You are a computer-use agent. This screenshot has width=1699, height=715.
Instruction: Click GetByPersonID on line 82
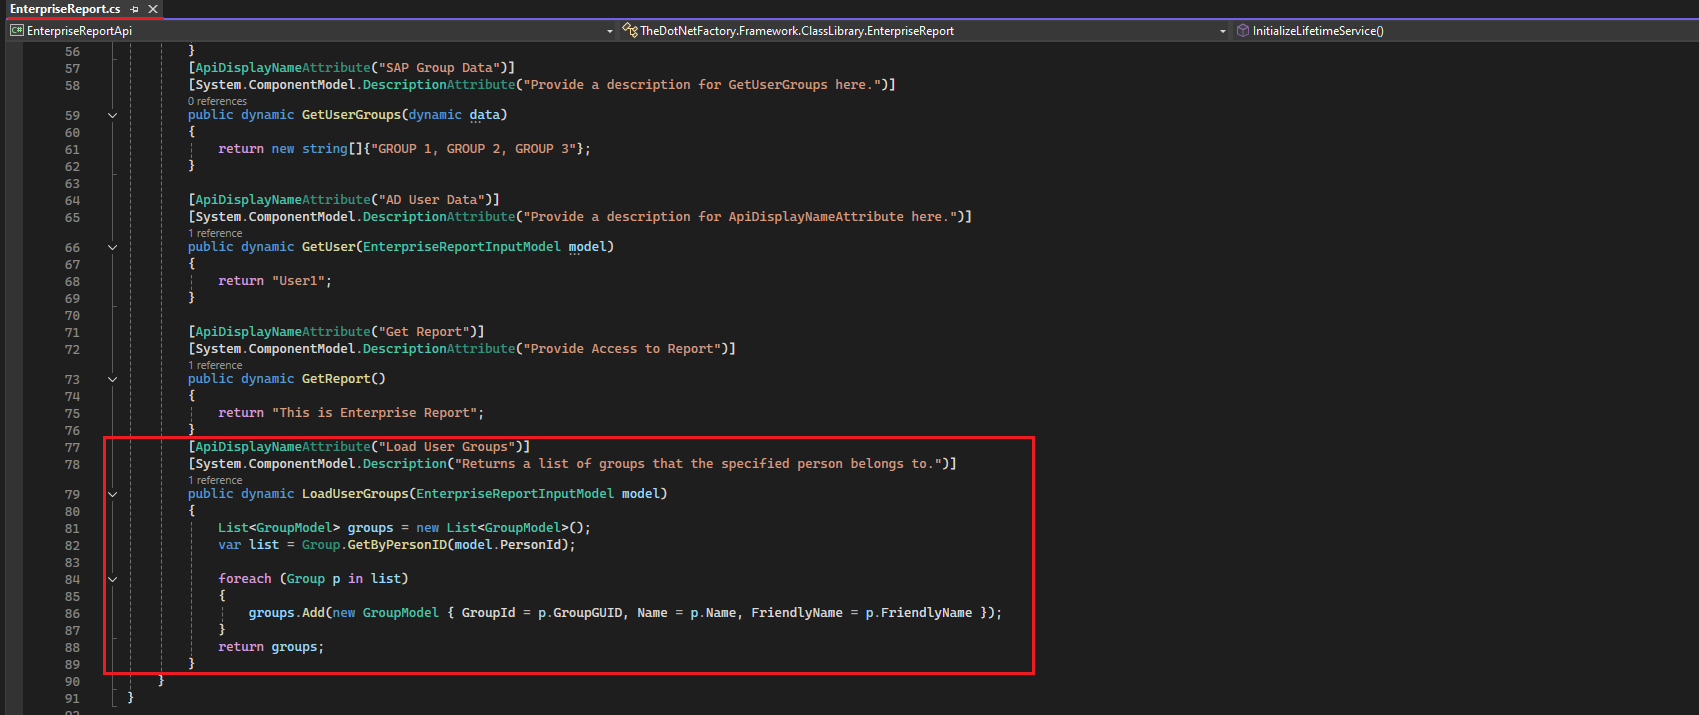click(397, 545)
